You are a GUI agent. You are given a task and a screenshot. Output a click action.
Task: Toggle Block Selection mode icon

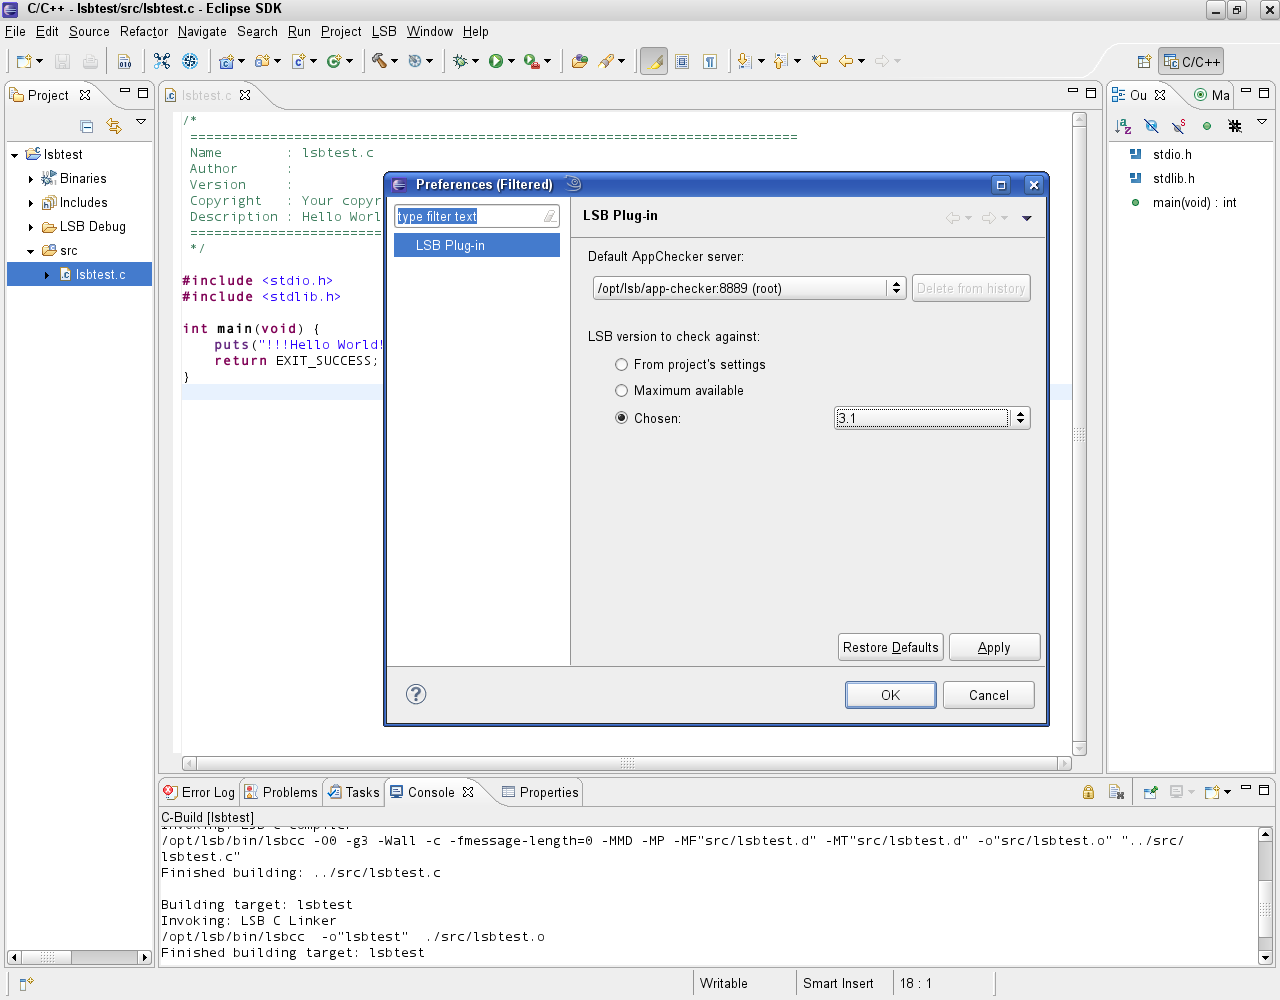click(682, 61)
